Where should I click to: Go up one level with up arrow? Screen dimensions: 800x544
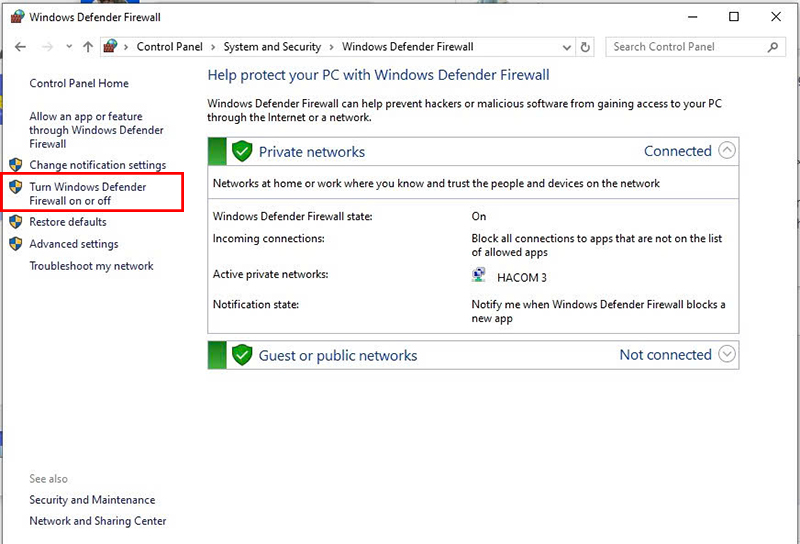point(88,47)
